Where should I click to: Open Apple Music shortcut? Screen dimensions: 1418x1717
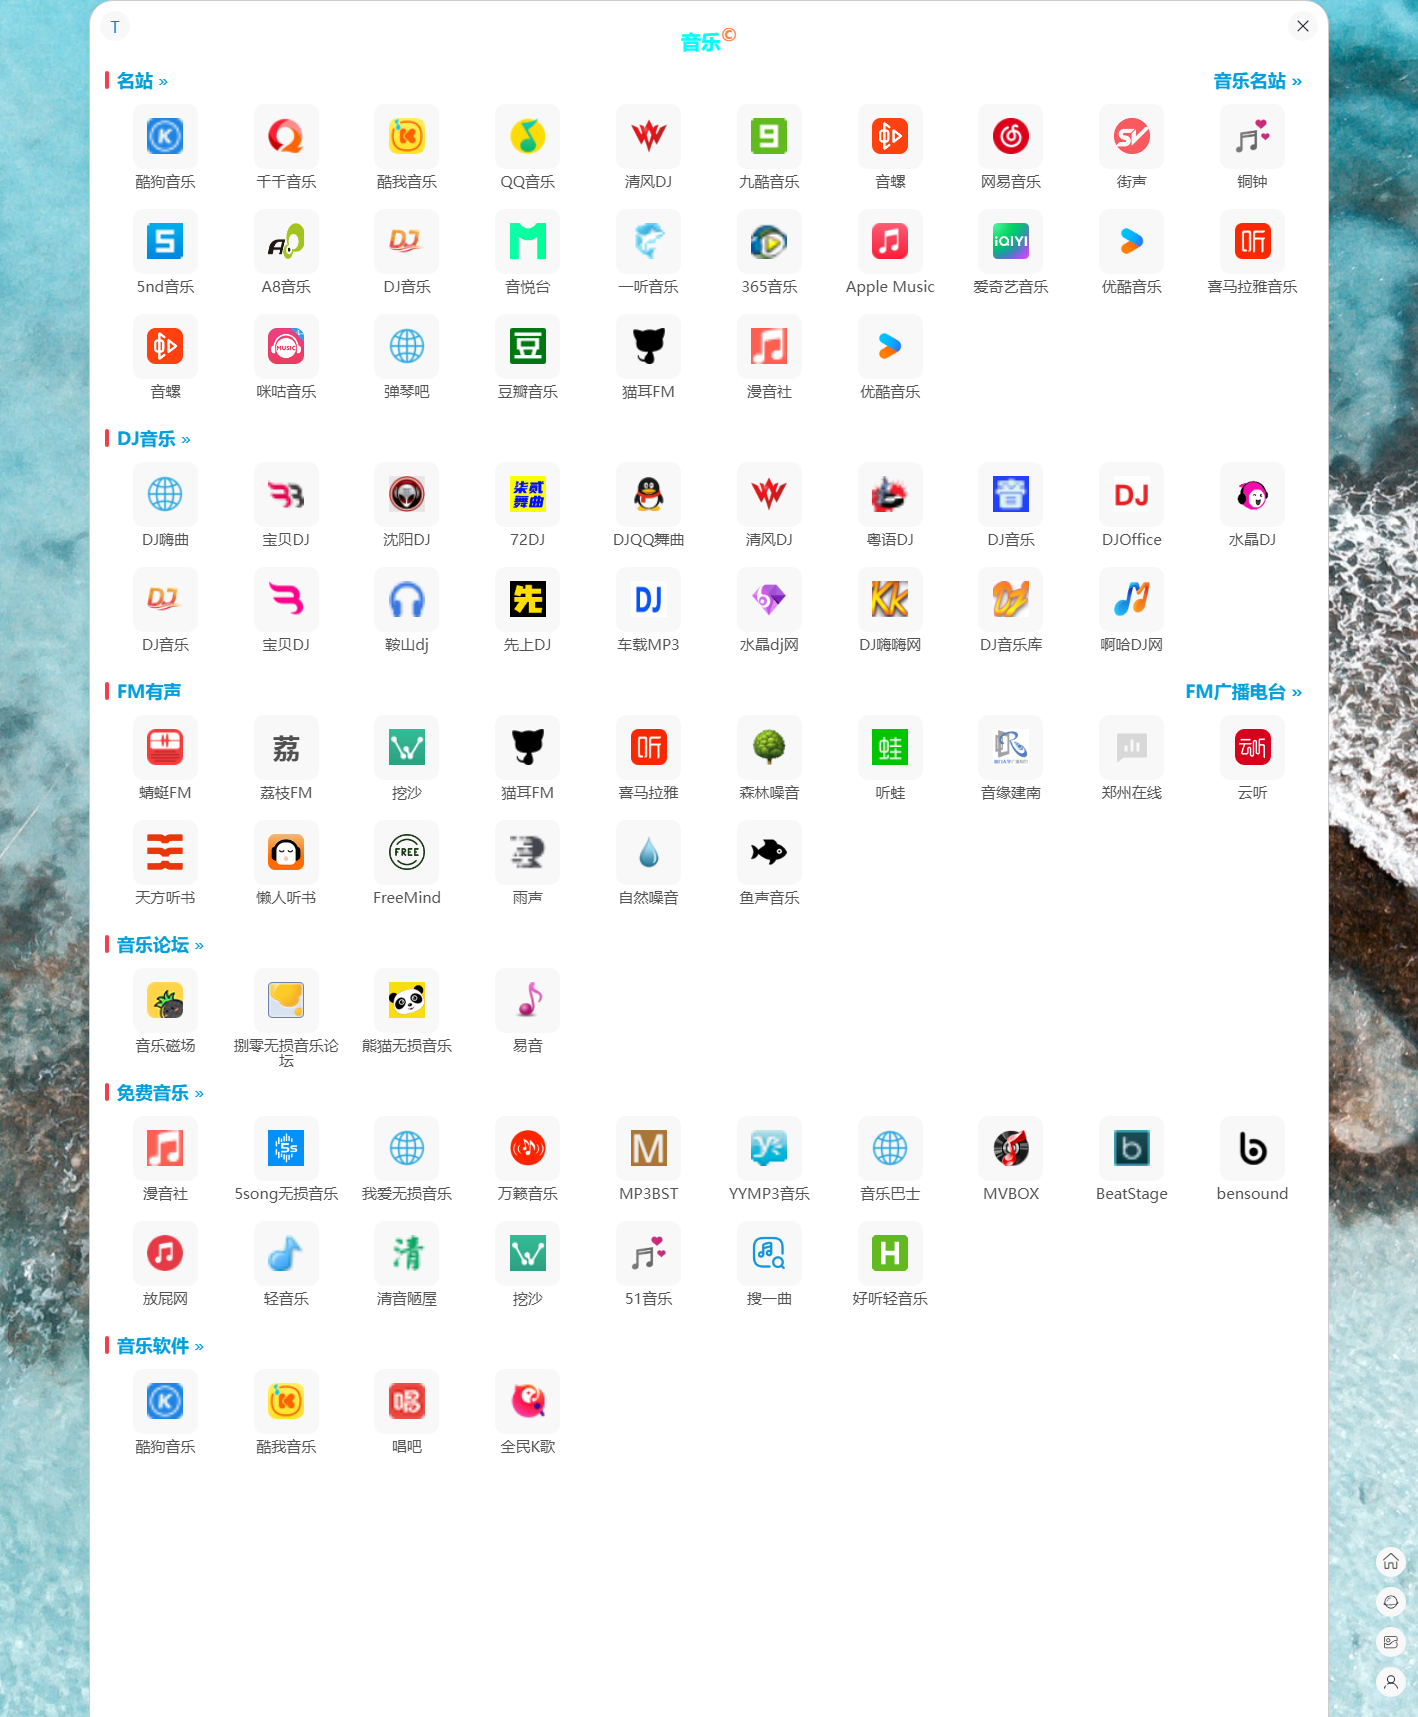tap(889, 242)
